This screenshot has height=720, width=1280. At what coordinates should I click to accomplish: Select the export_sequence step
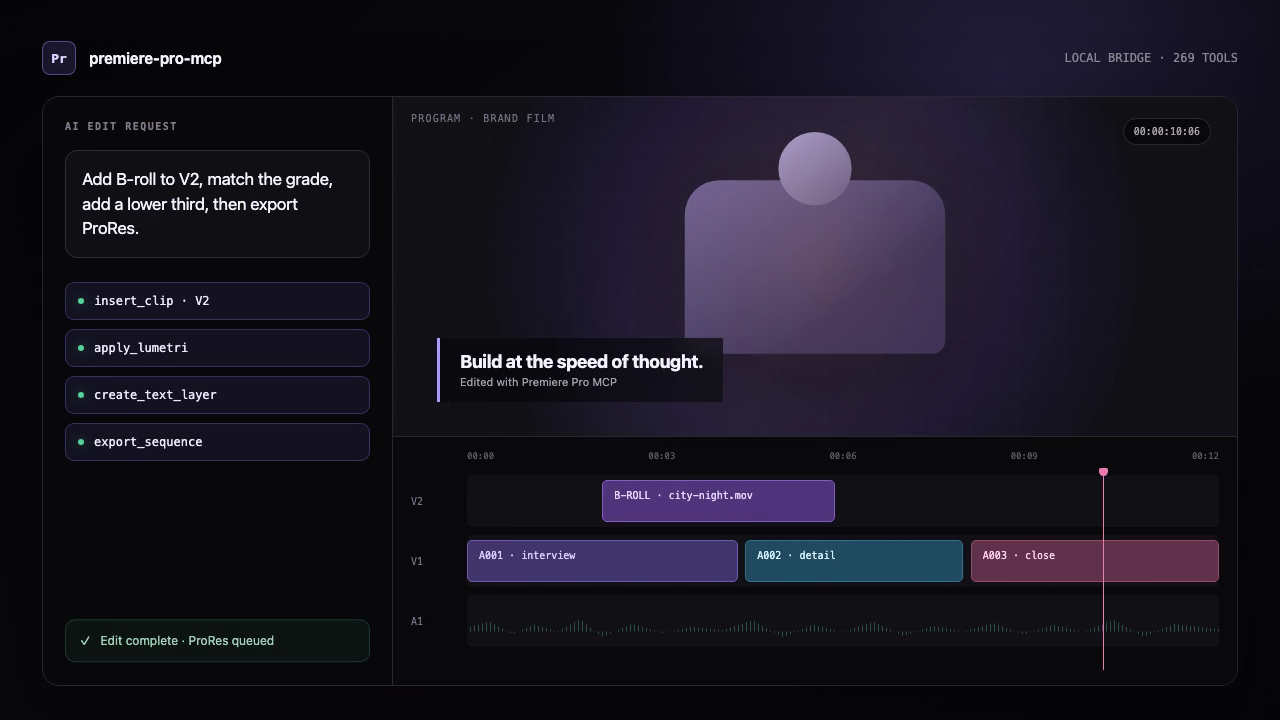(x=217, y=442)
